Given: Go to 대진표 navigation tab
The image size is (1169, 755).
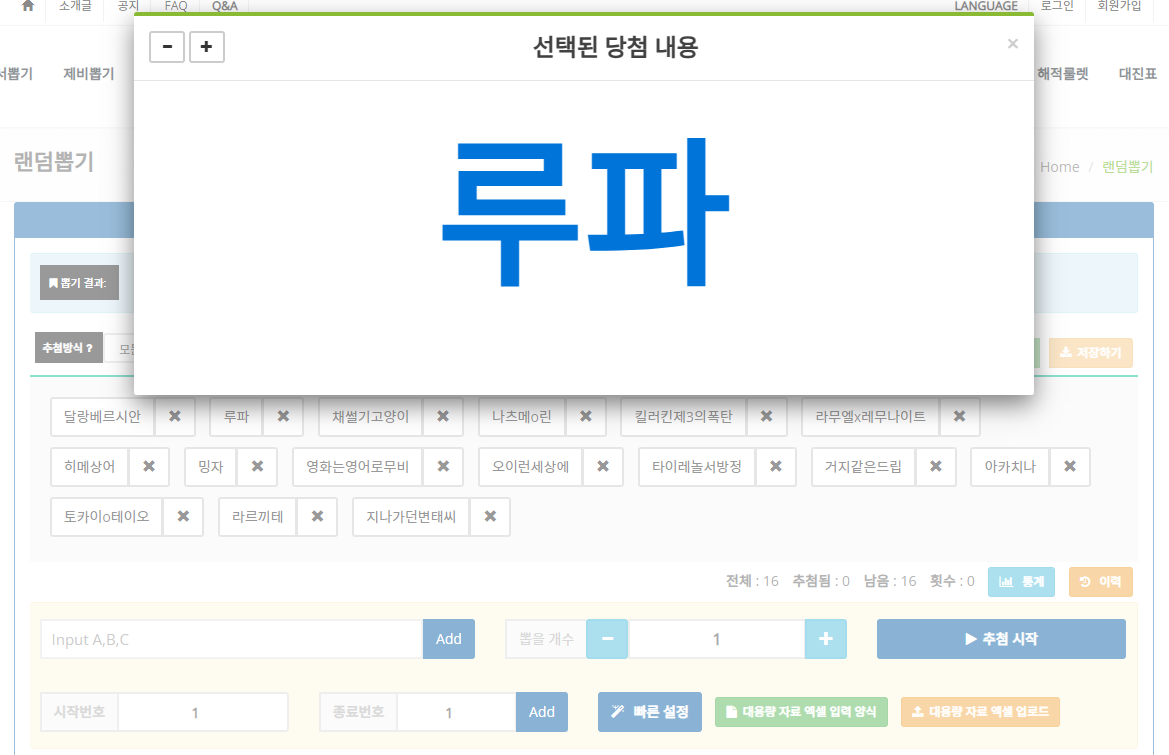Looking at the screenshot, I should tap(1138, 74).
